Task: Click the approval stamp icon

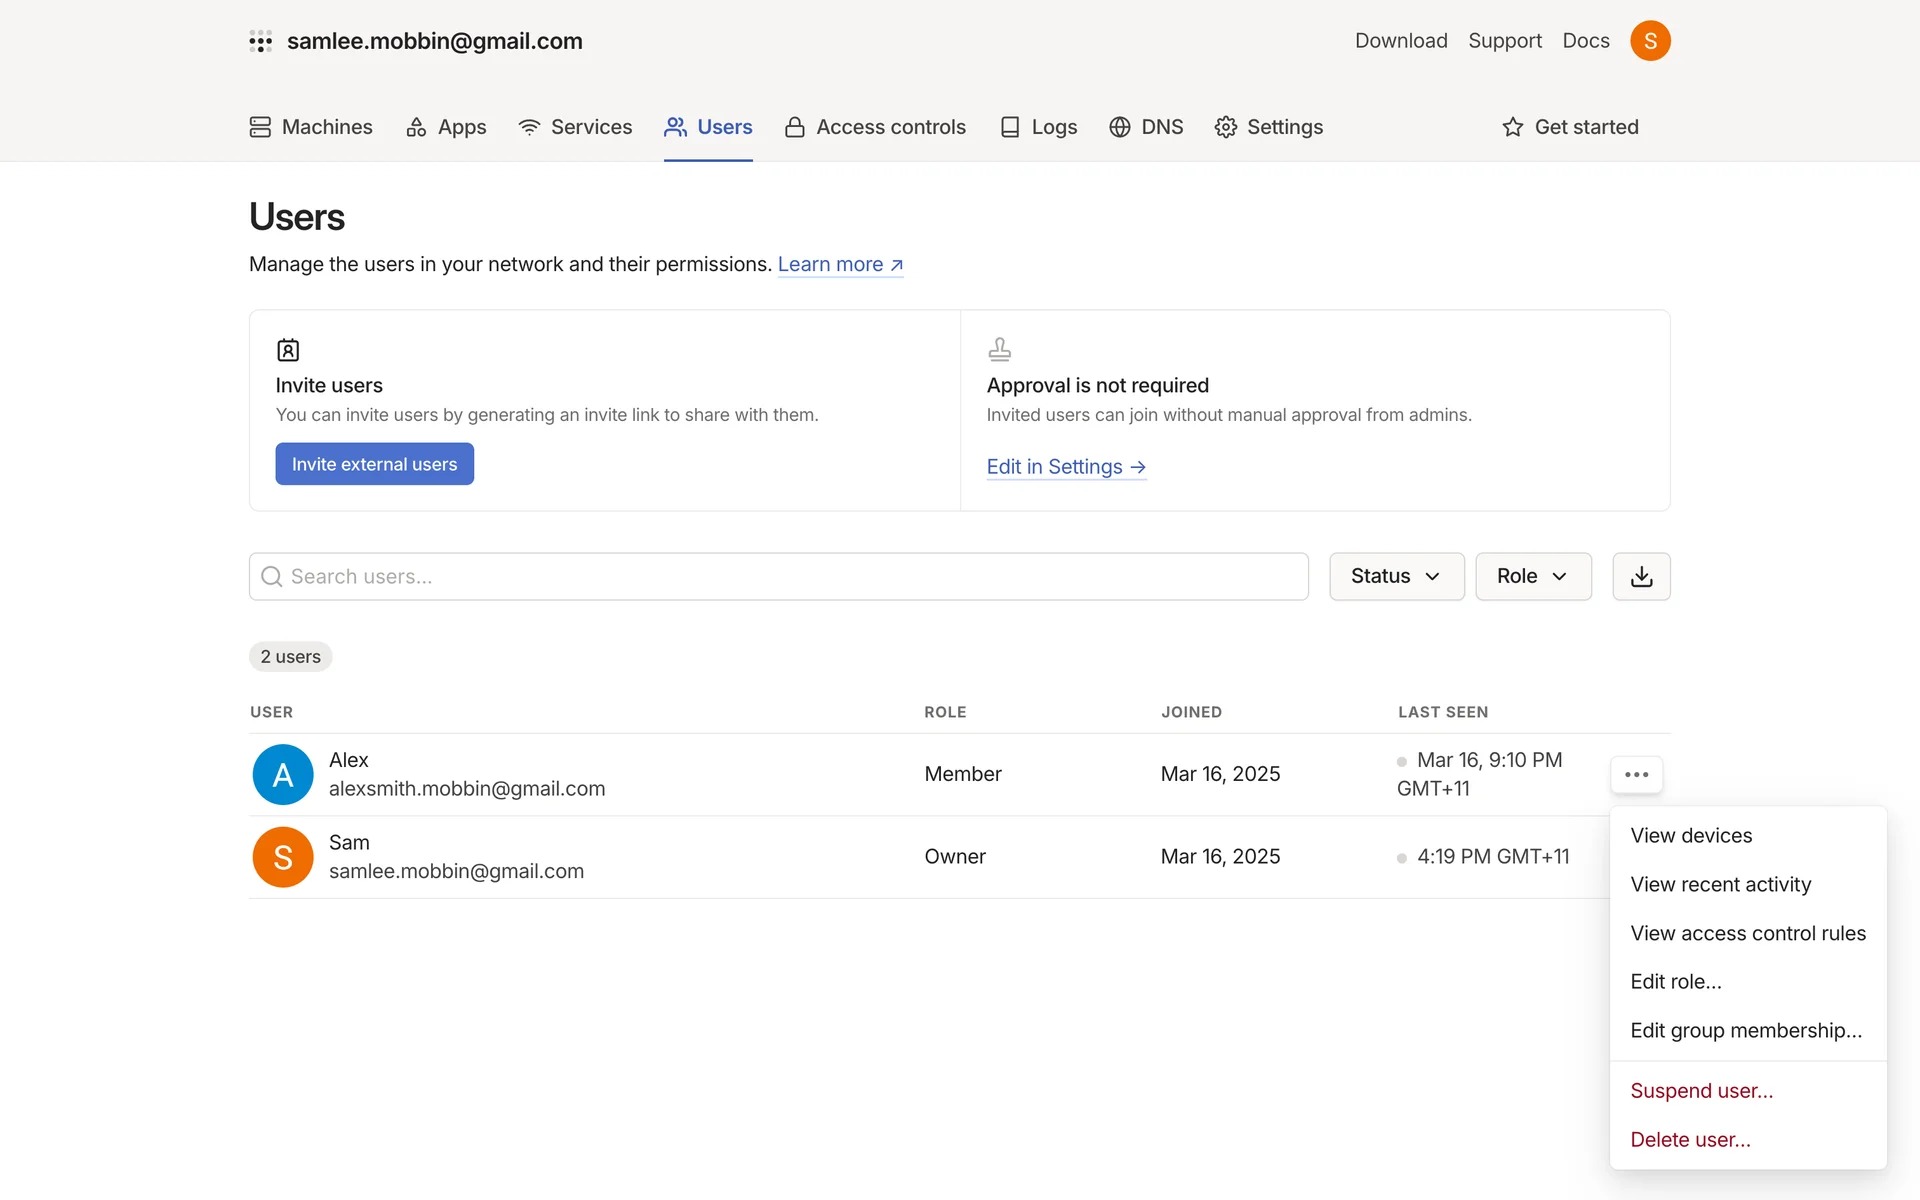Action: 999,349
